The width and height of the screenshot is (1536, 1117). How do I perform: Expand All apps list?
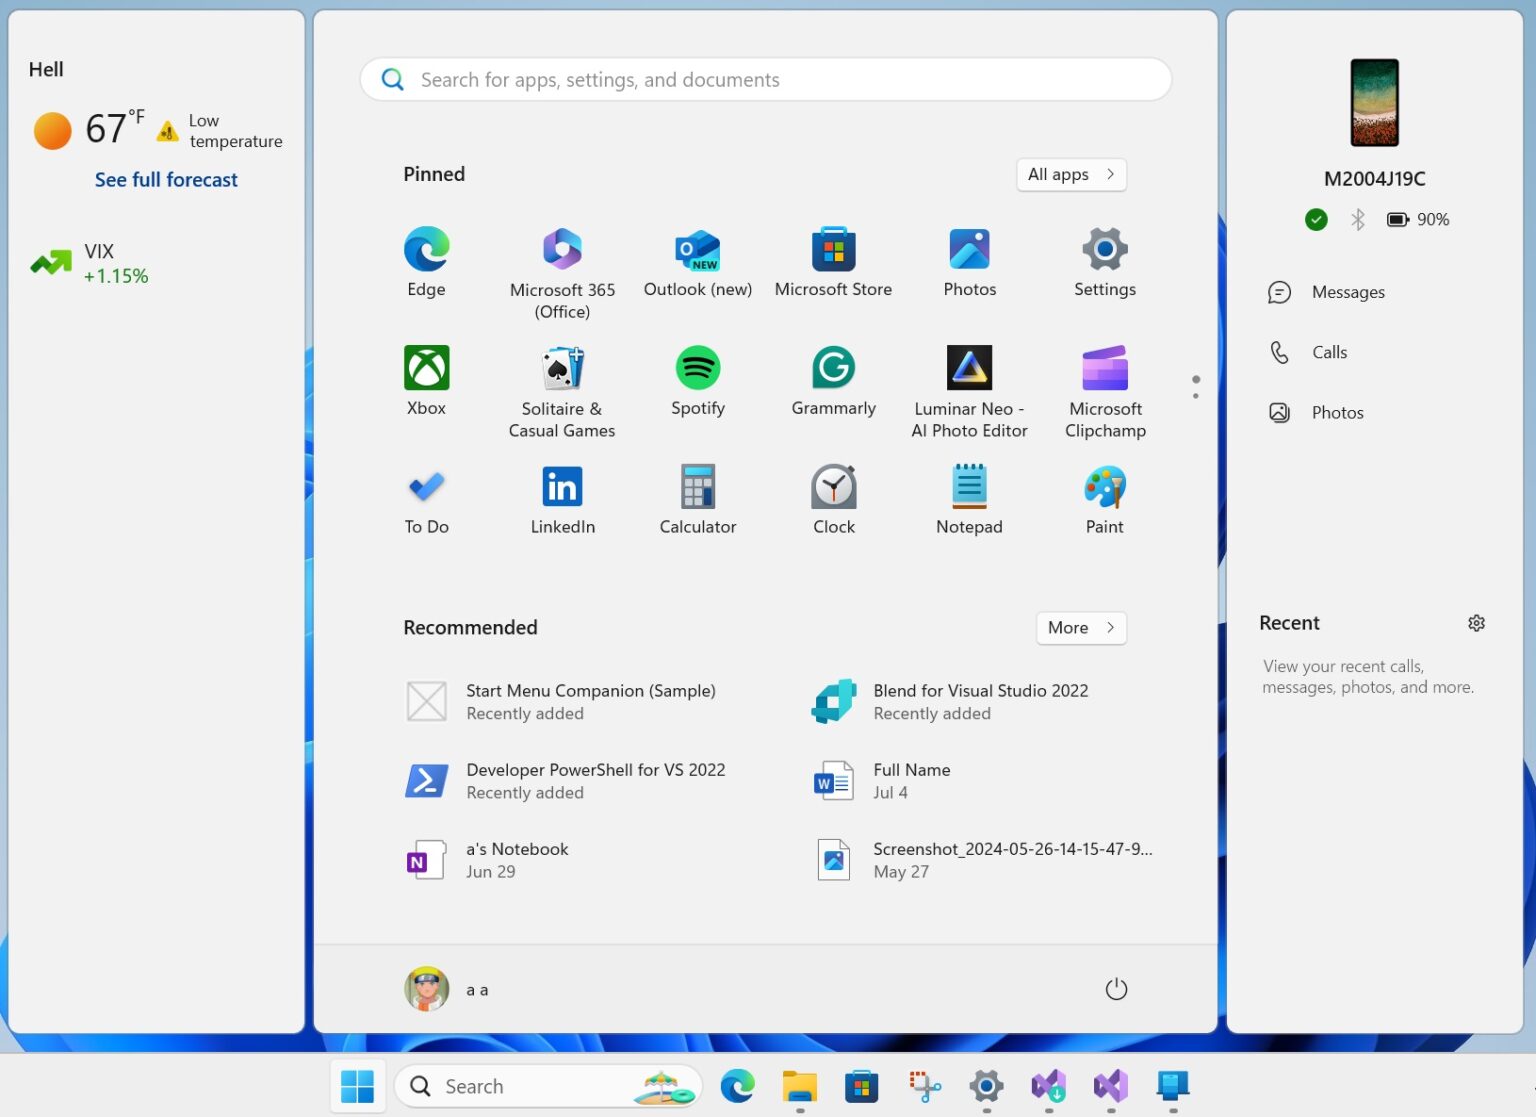pos(1070,174)
